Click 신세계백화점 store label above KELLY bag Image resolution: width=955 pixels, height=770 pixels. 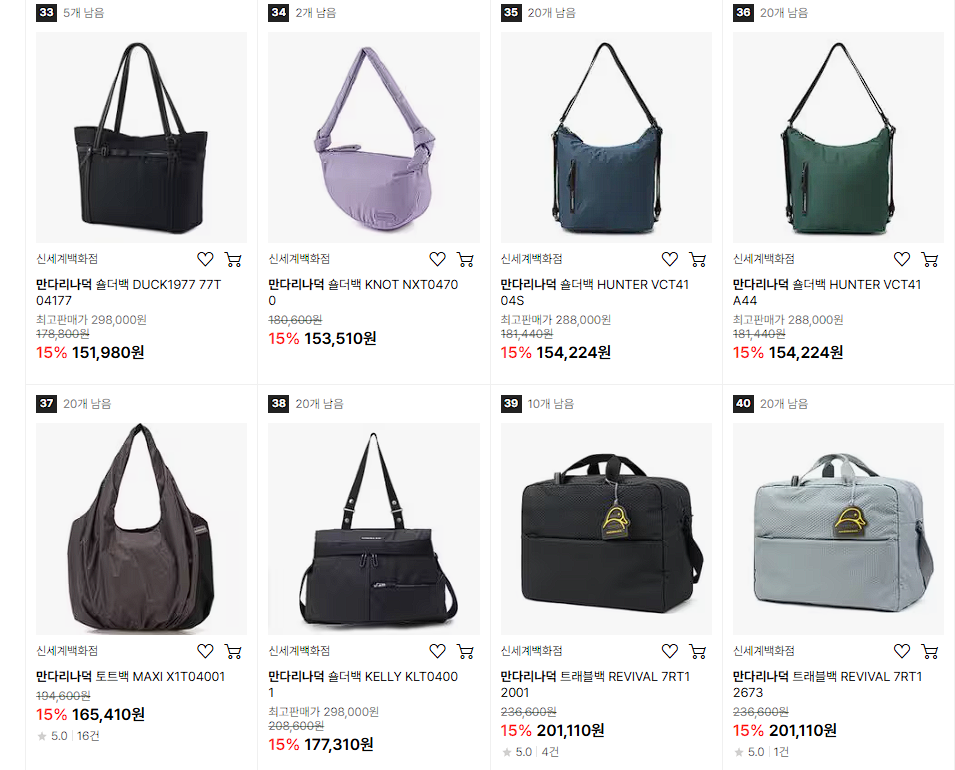(299, 651)
